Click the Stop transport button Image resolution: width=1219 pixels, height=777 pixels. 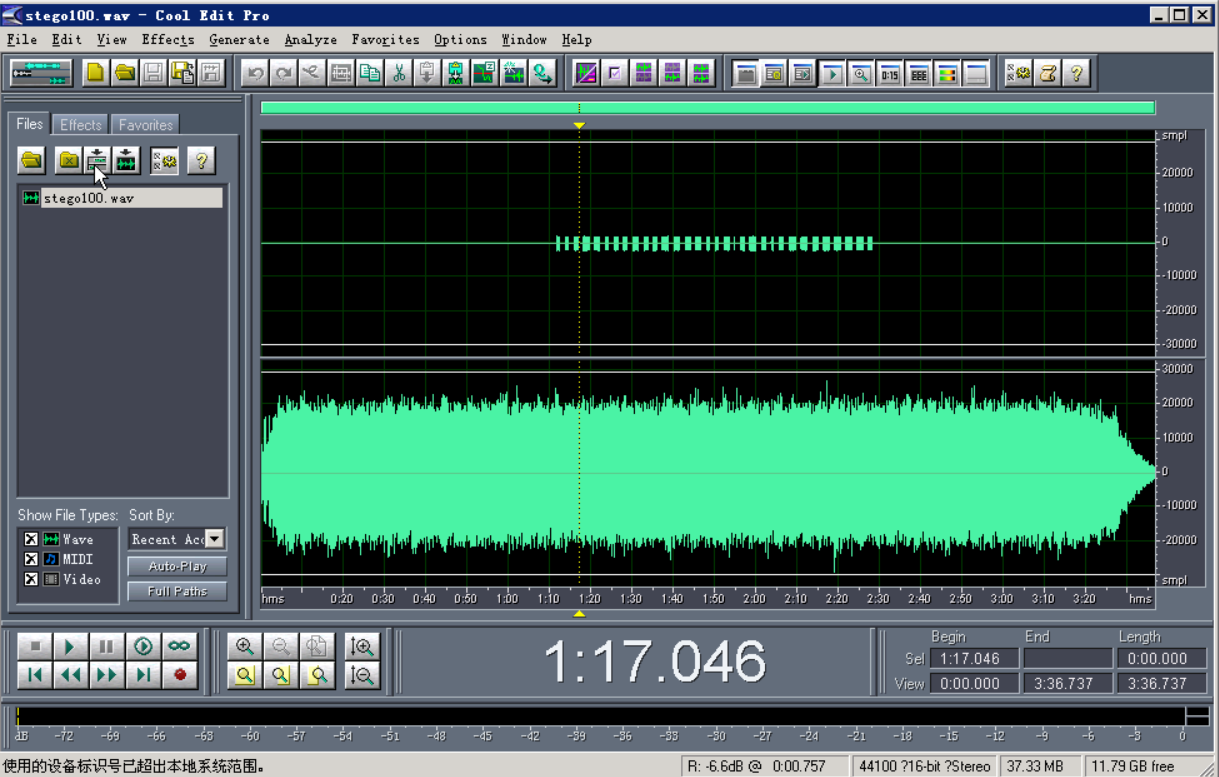tap(34, 647)
